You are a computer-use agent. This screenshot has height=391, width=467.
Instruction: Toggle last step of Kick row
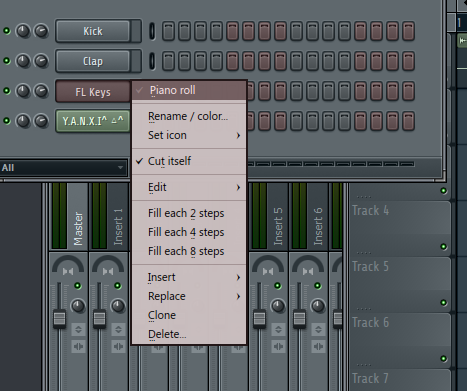click(x=408, y=31)
